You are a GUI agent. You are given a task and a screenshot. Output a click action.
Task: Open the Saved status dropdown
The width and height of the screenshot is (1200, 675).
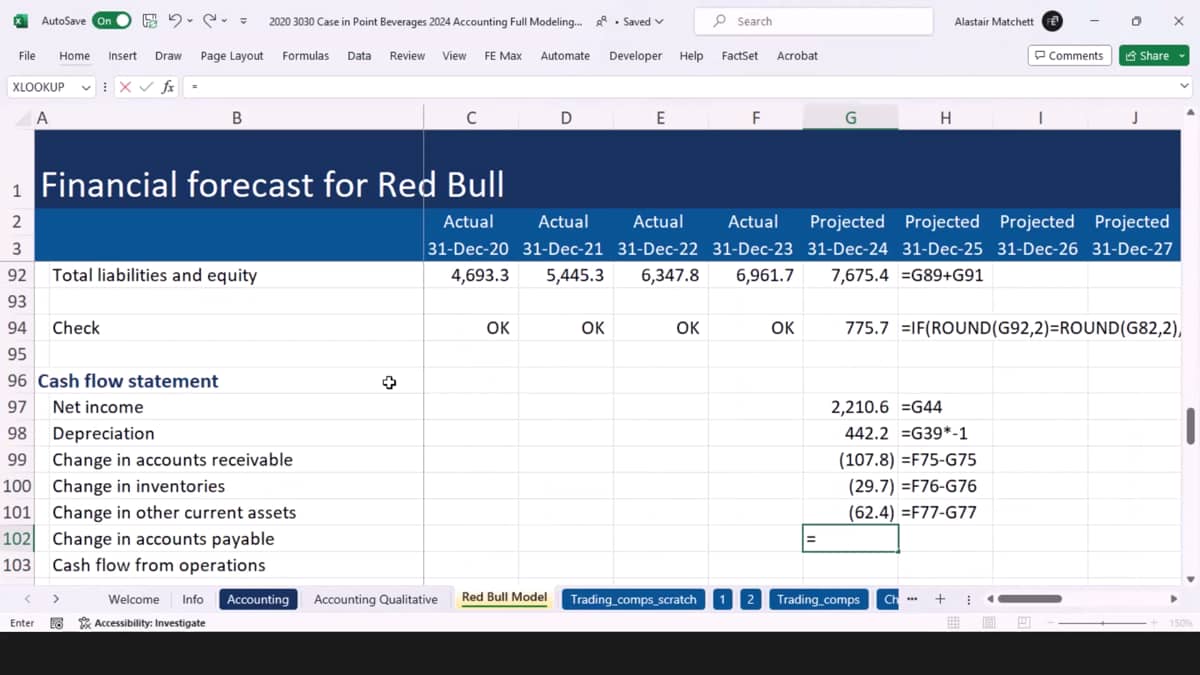644,21
